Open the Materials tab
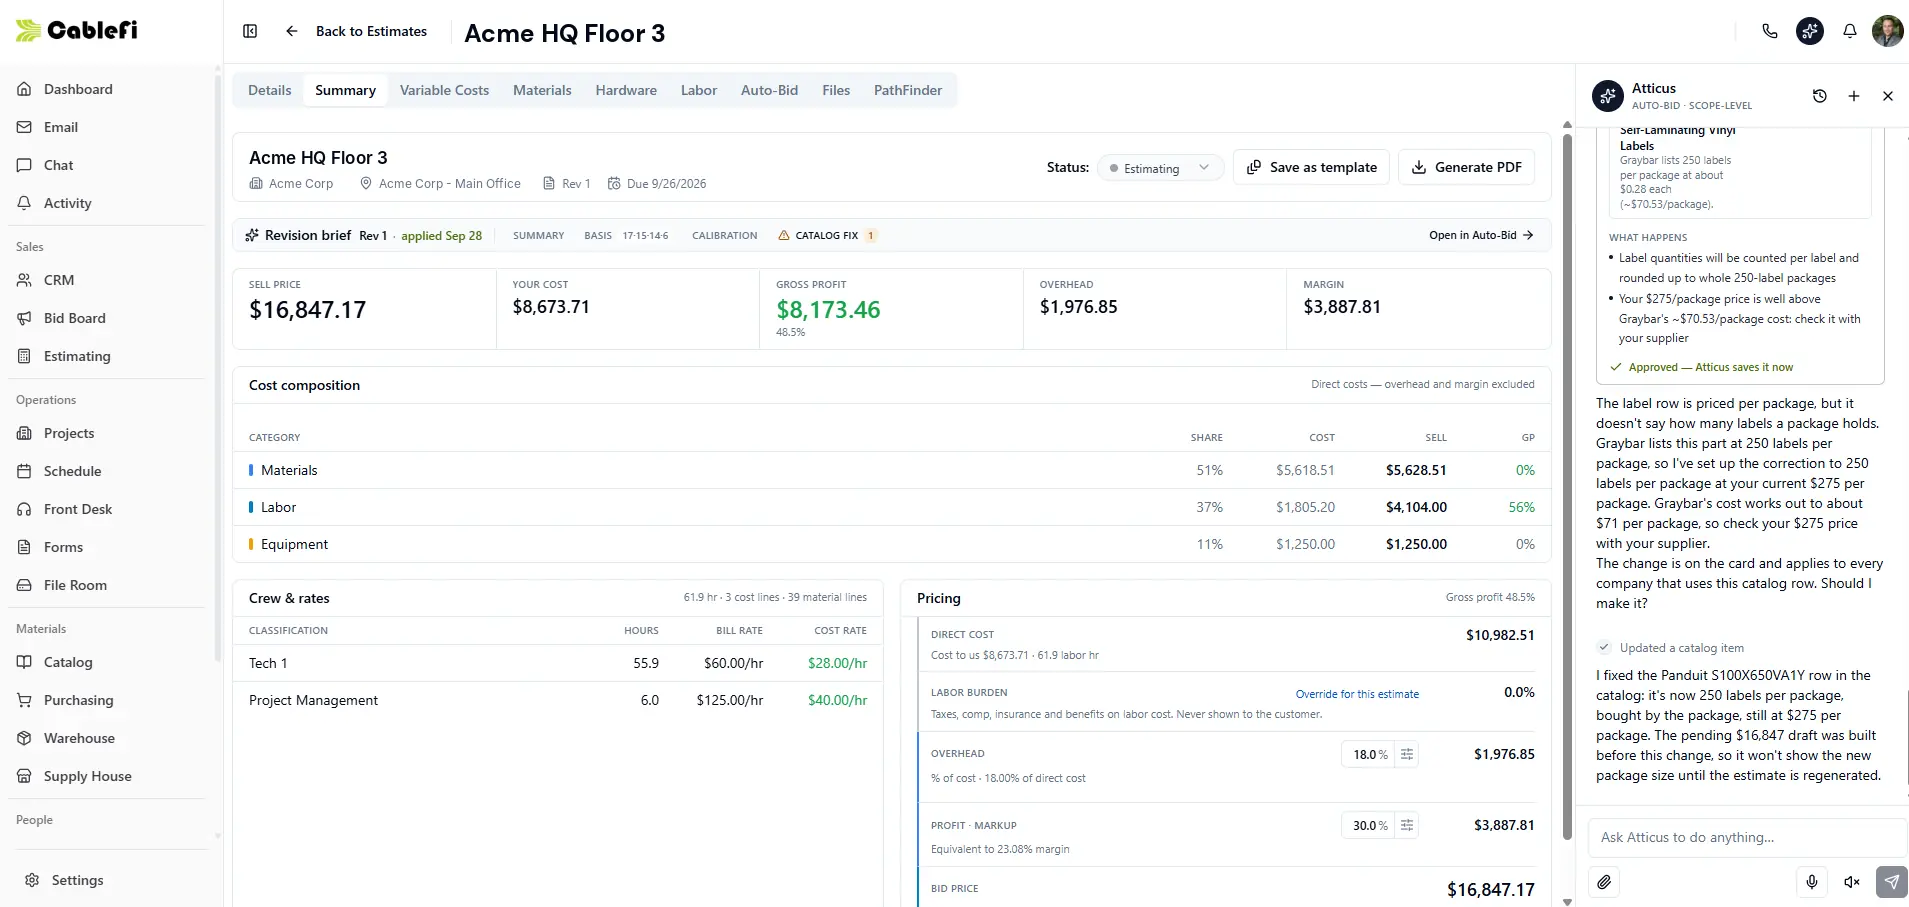 point(542,90)
